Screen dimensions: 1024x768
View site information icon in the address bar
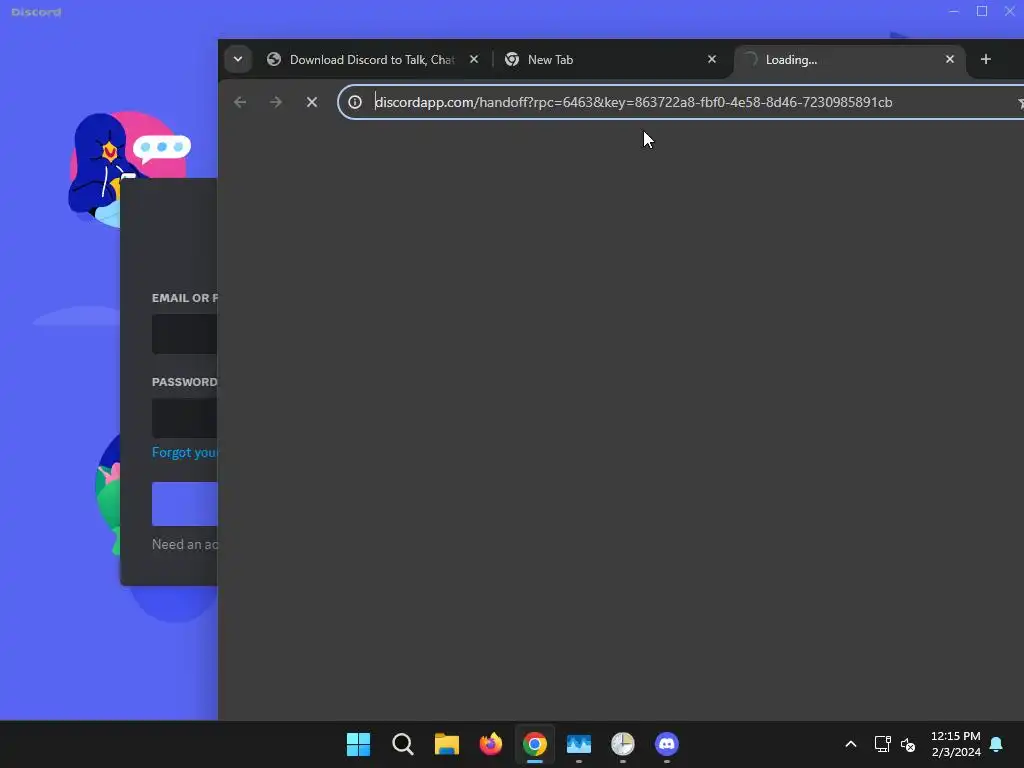pyautogui.click(x=355, y=102)
